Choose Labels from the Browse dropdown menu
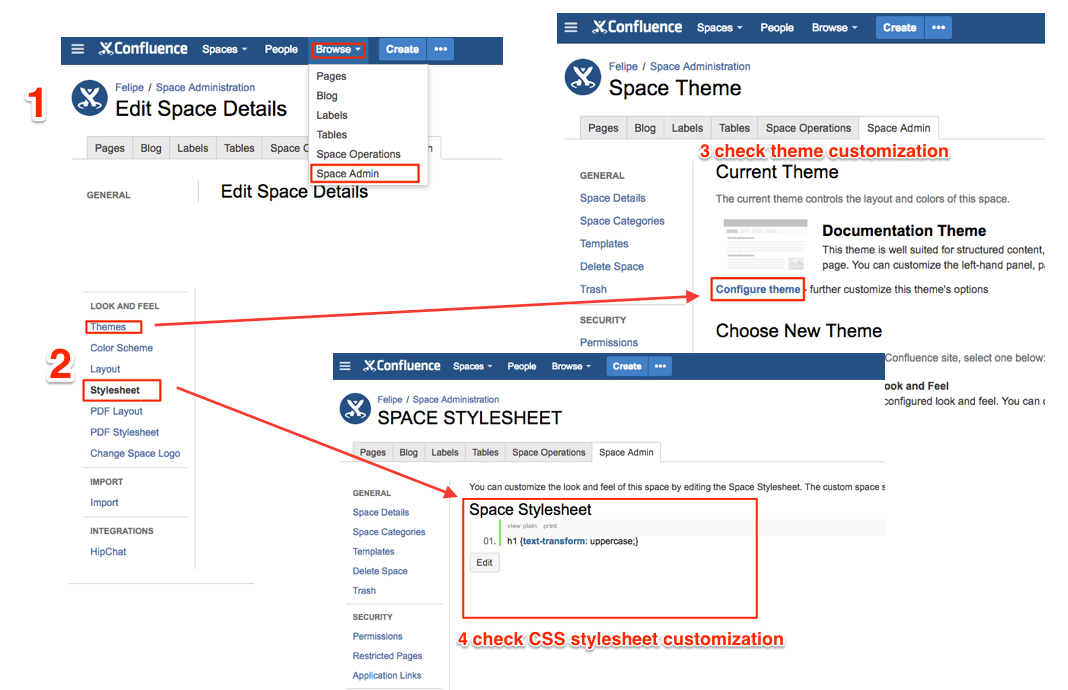Screen dimensions: 1068x690 pyautogui.click(x=332, y=115)
